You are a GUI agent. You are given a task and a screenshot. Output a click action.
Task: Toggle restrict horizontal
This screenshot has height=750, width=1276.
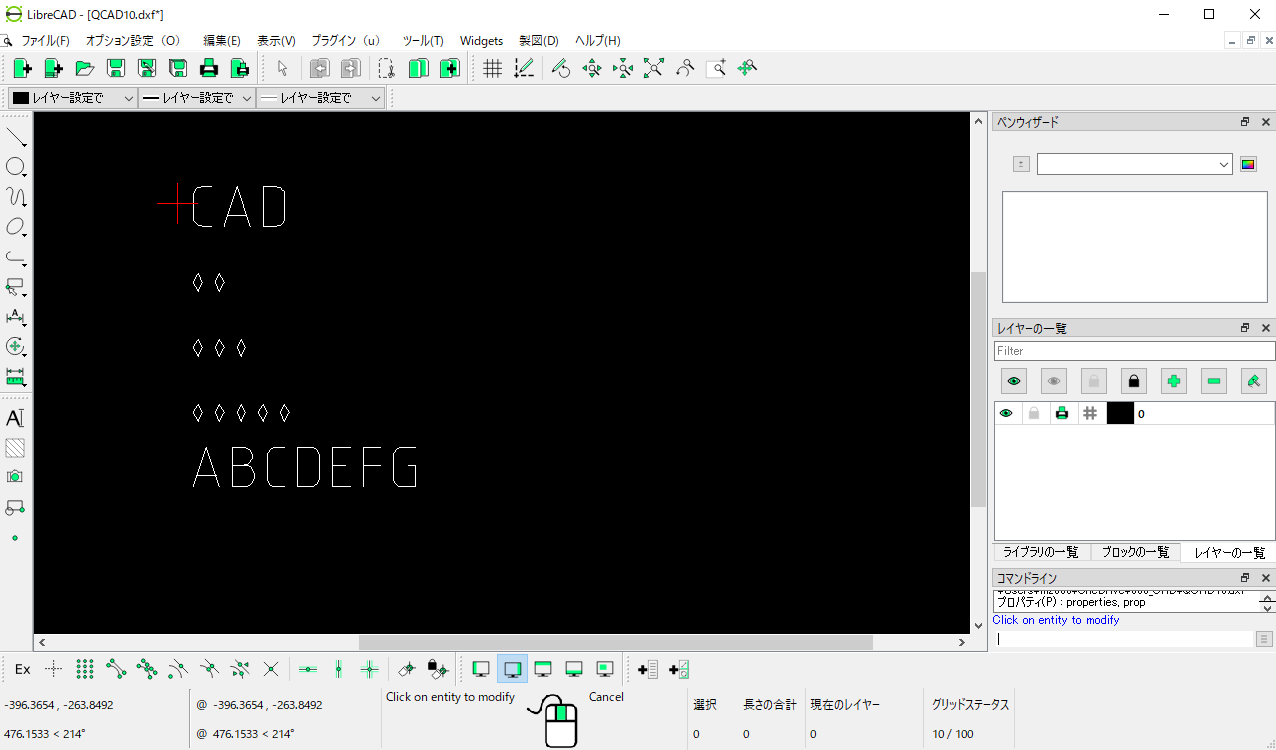point(308,669)
